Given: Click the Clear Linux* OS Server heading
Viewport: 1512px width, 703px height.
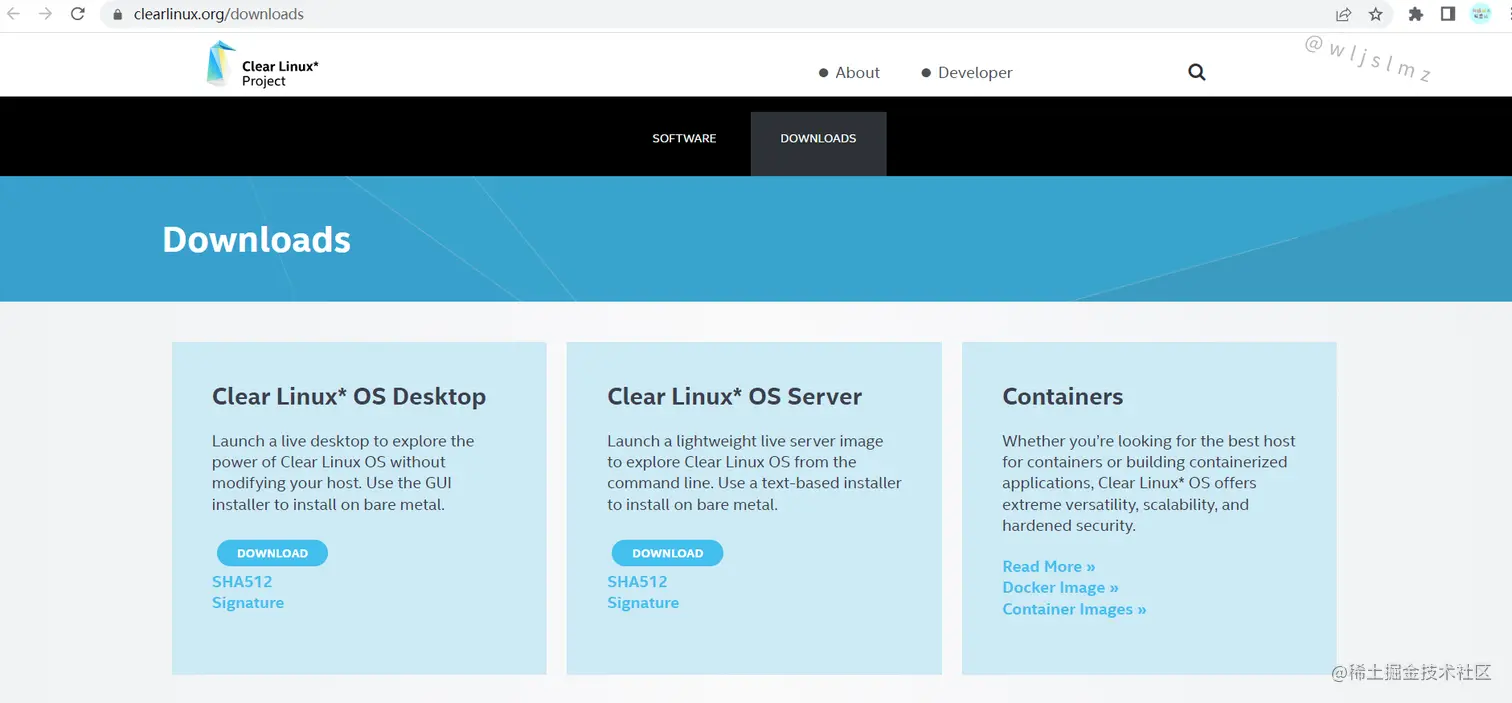Looking at the screenshot, I should coord(734,397).
